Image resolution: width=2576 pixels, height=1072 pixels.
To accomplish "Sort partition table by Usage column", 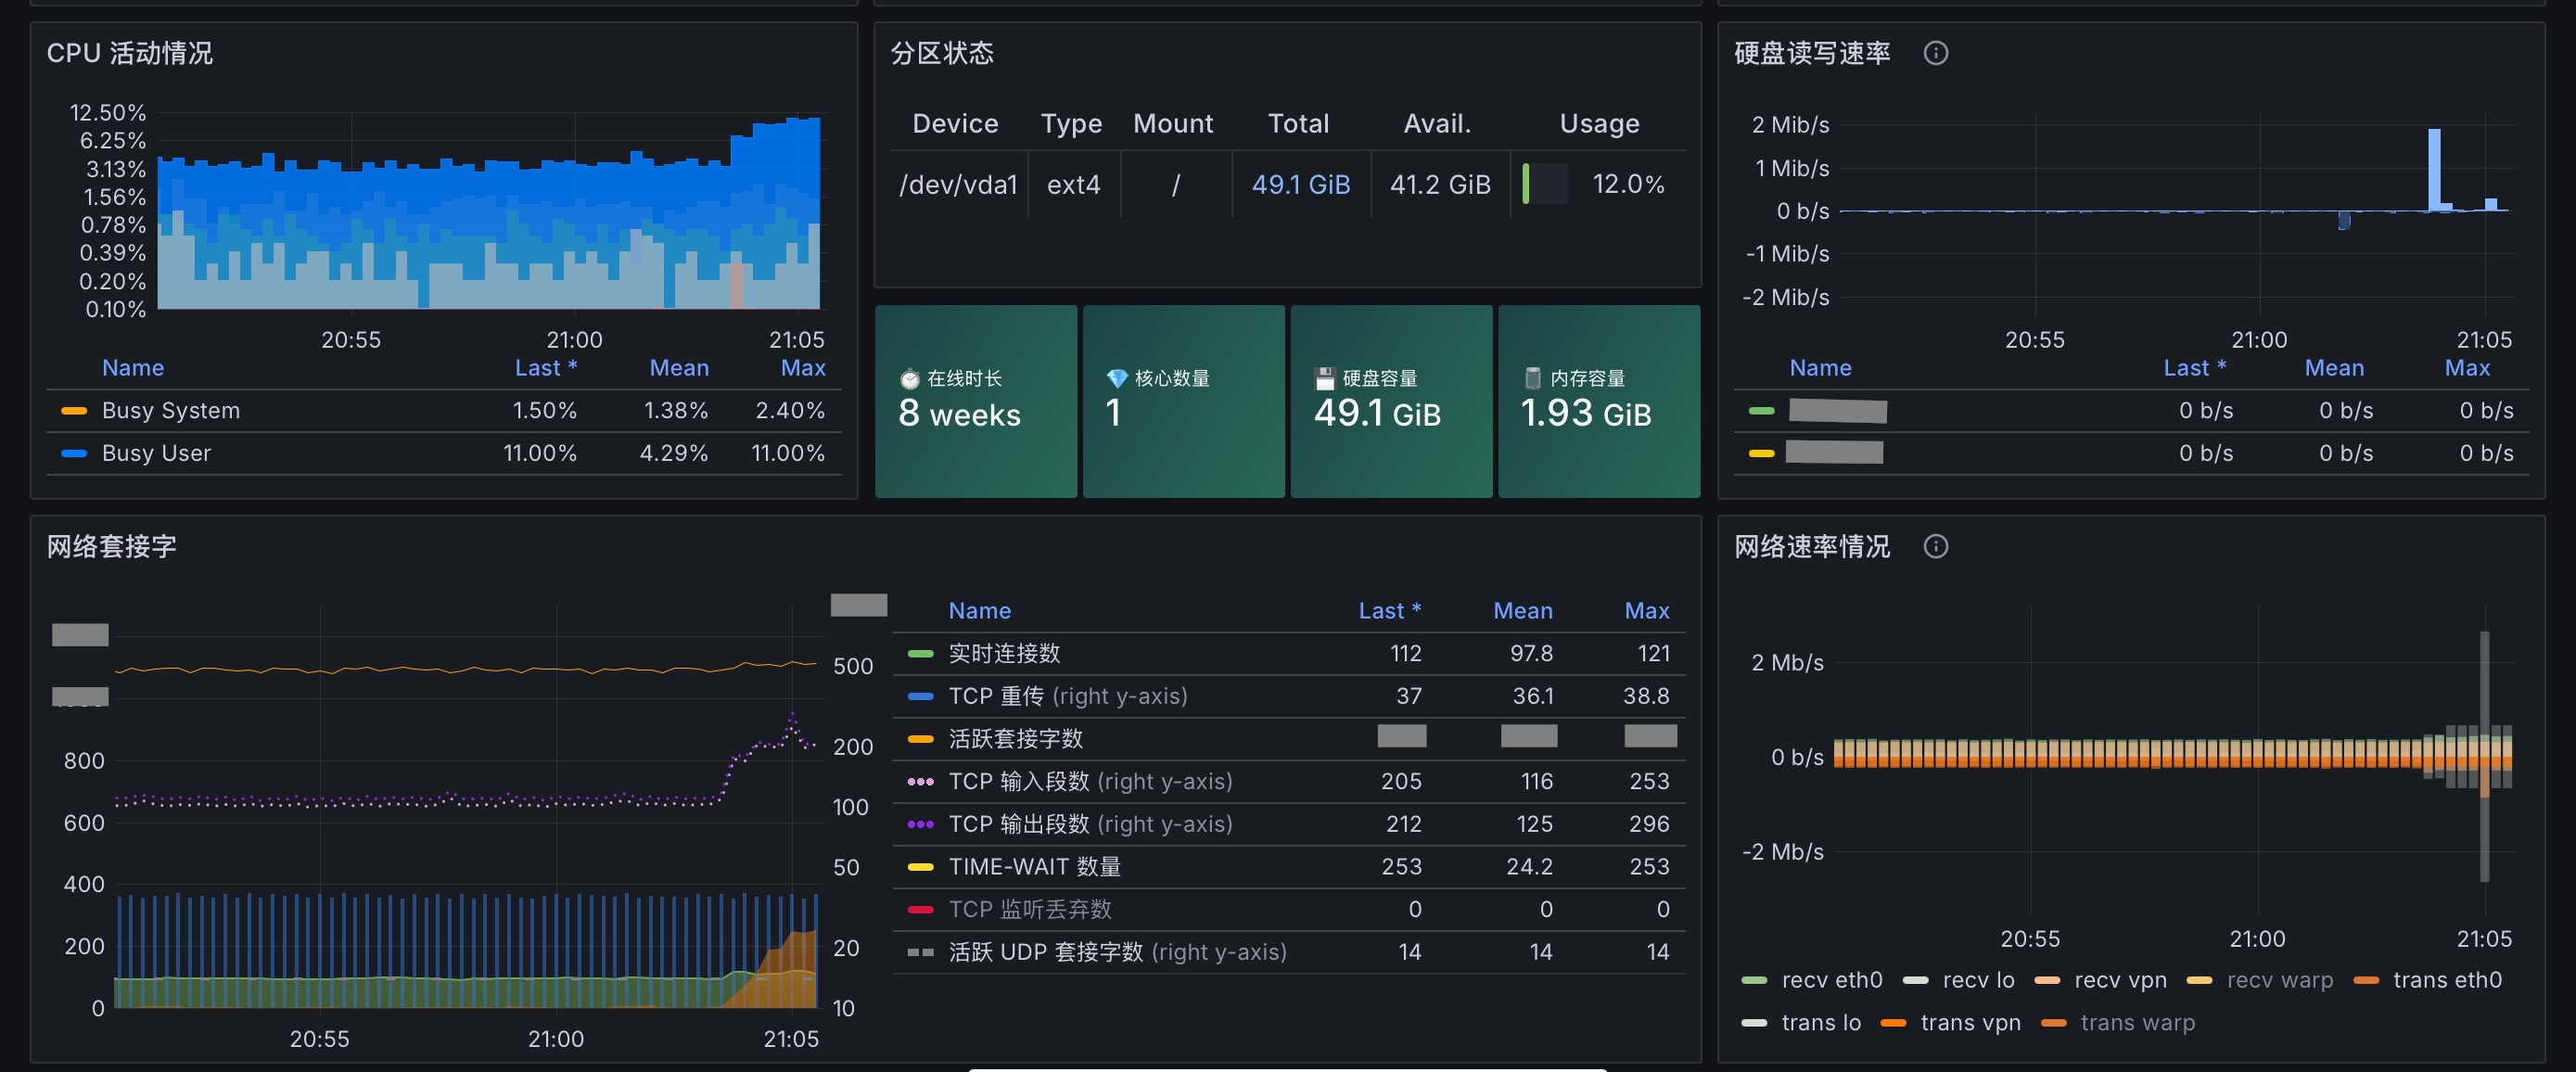I will click(1599, 124).
